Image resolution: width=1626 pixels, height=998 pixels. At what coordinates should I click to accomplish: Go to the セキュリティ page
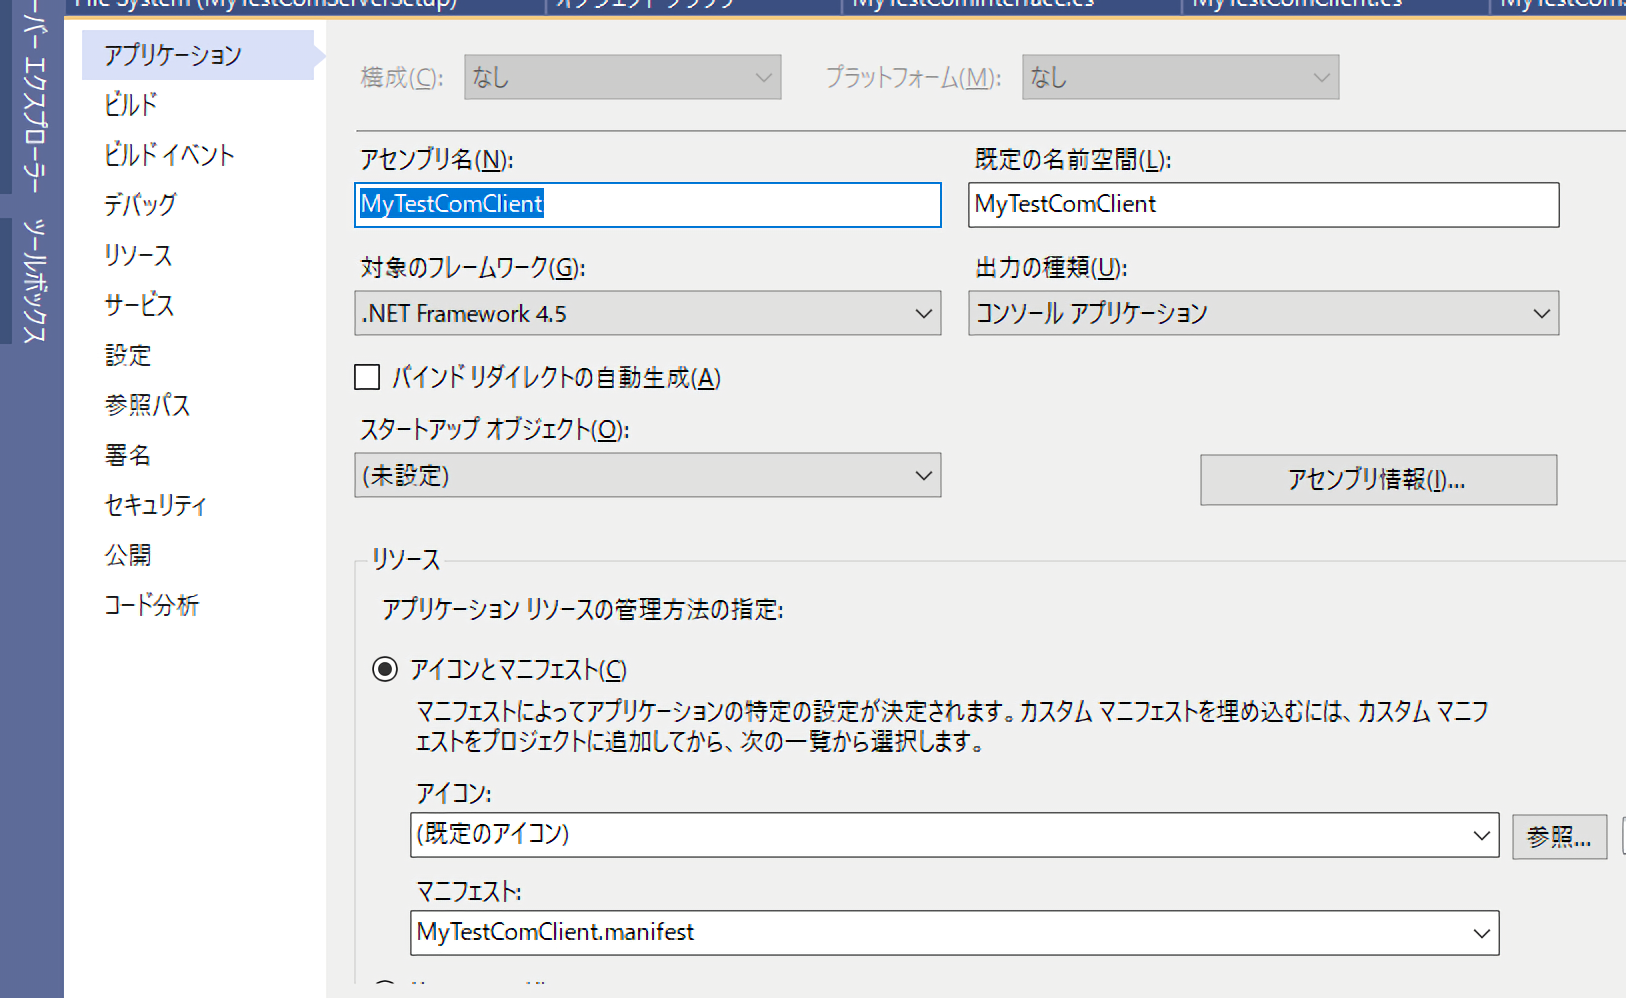coord(155,505)
